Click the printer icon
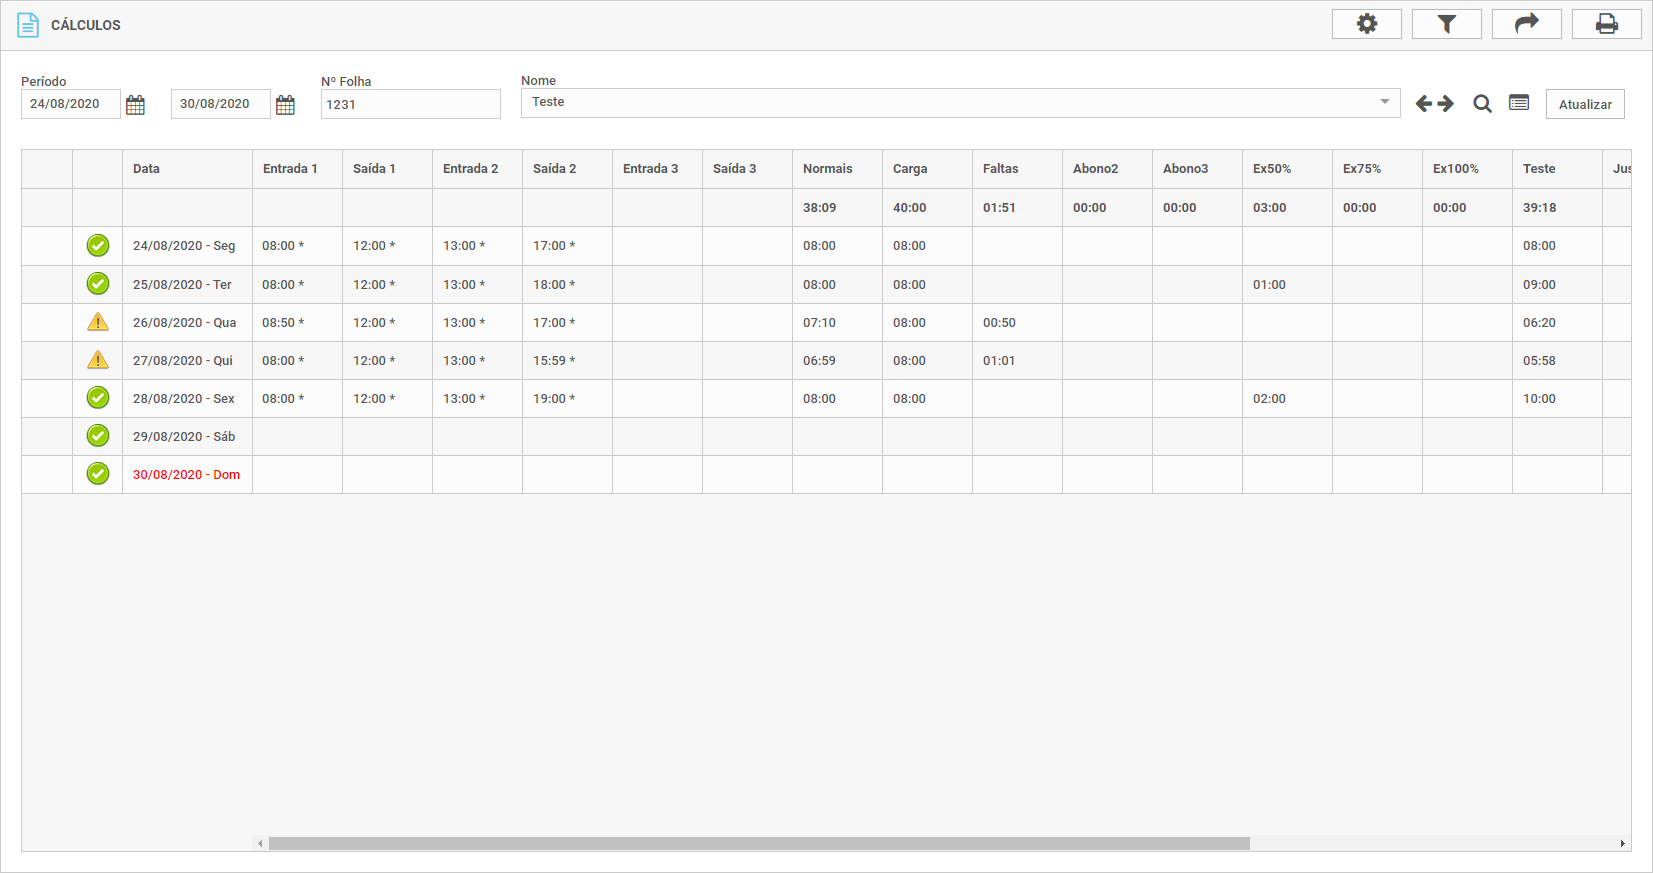 pos(1606,24)
